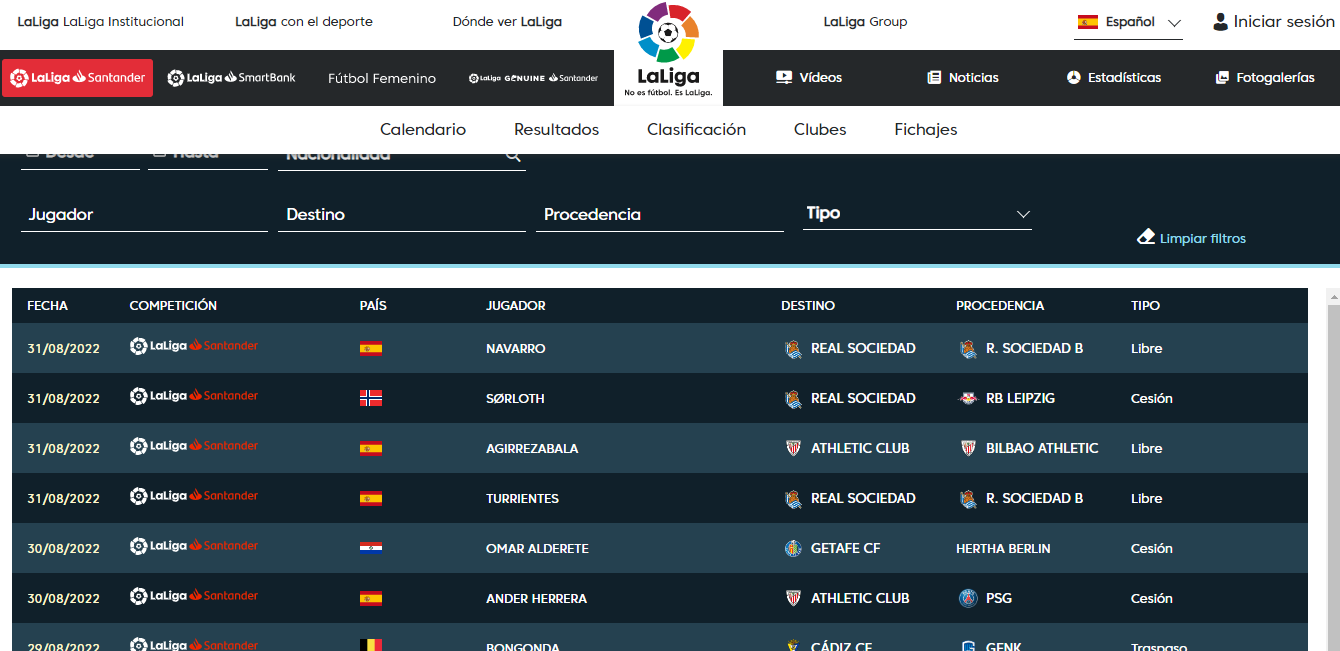Open the Fichajes tab

[x=926, y=129]
